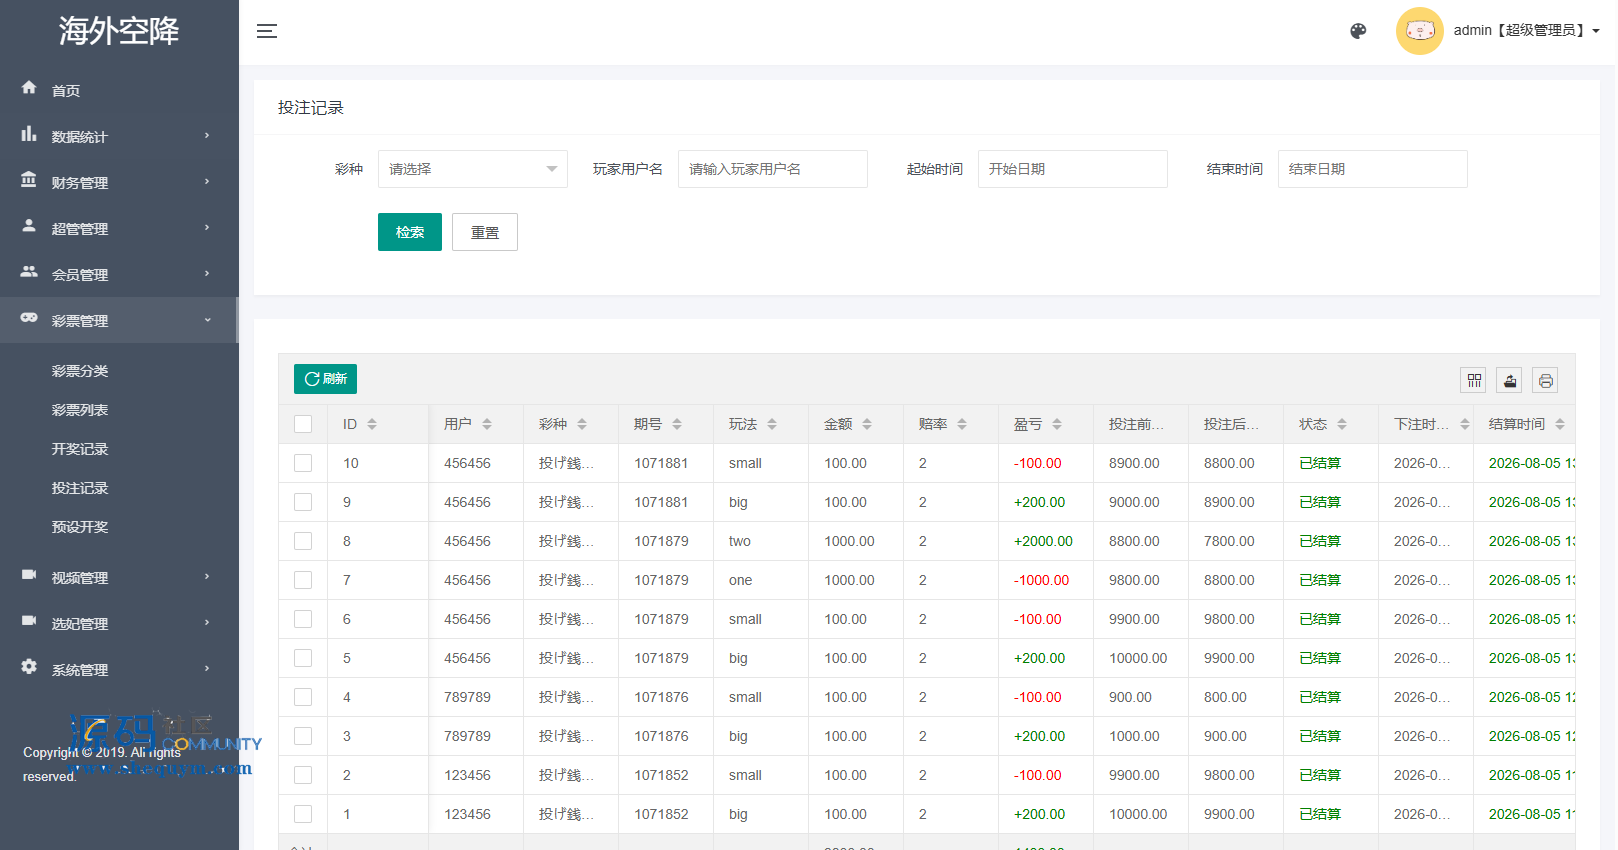Open the theme color palette icon
This screenshot has height=850, width=1618.
click(1358, 31)
